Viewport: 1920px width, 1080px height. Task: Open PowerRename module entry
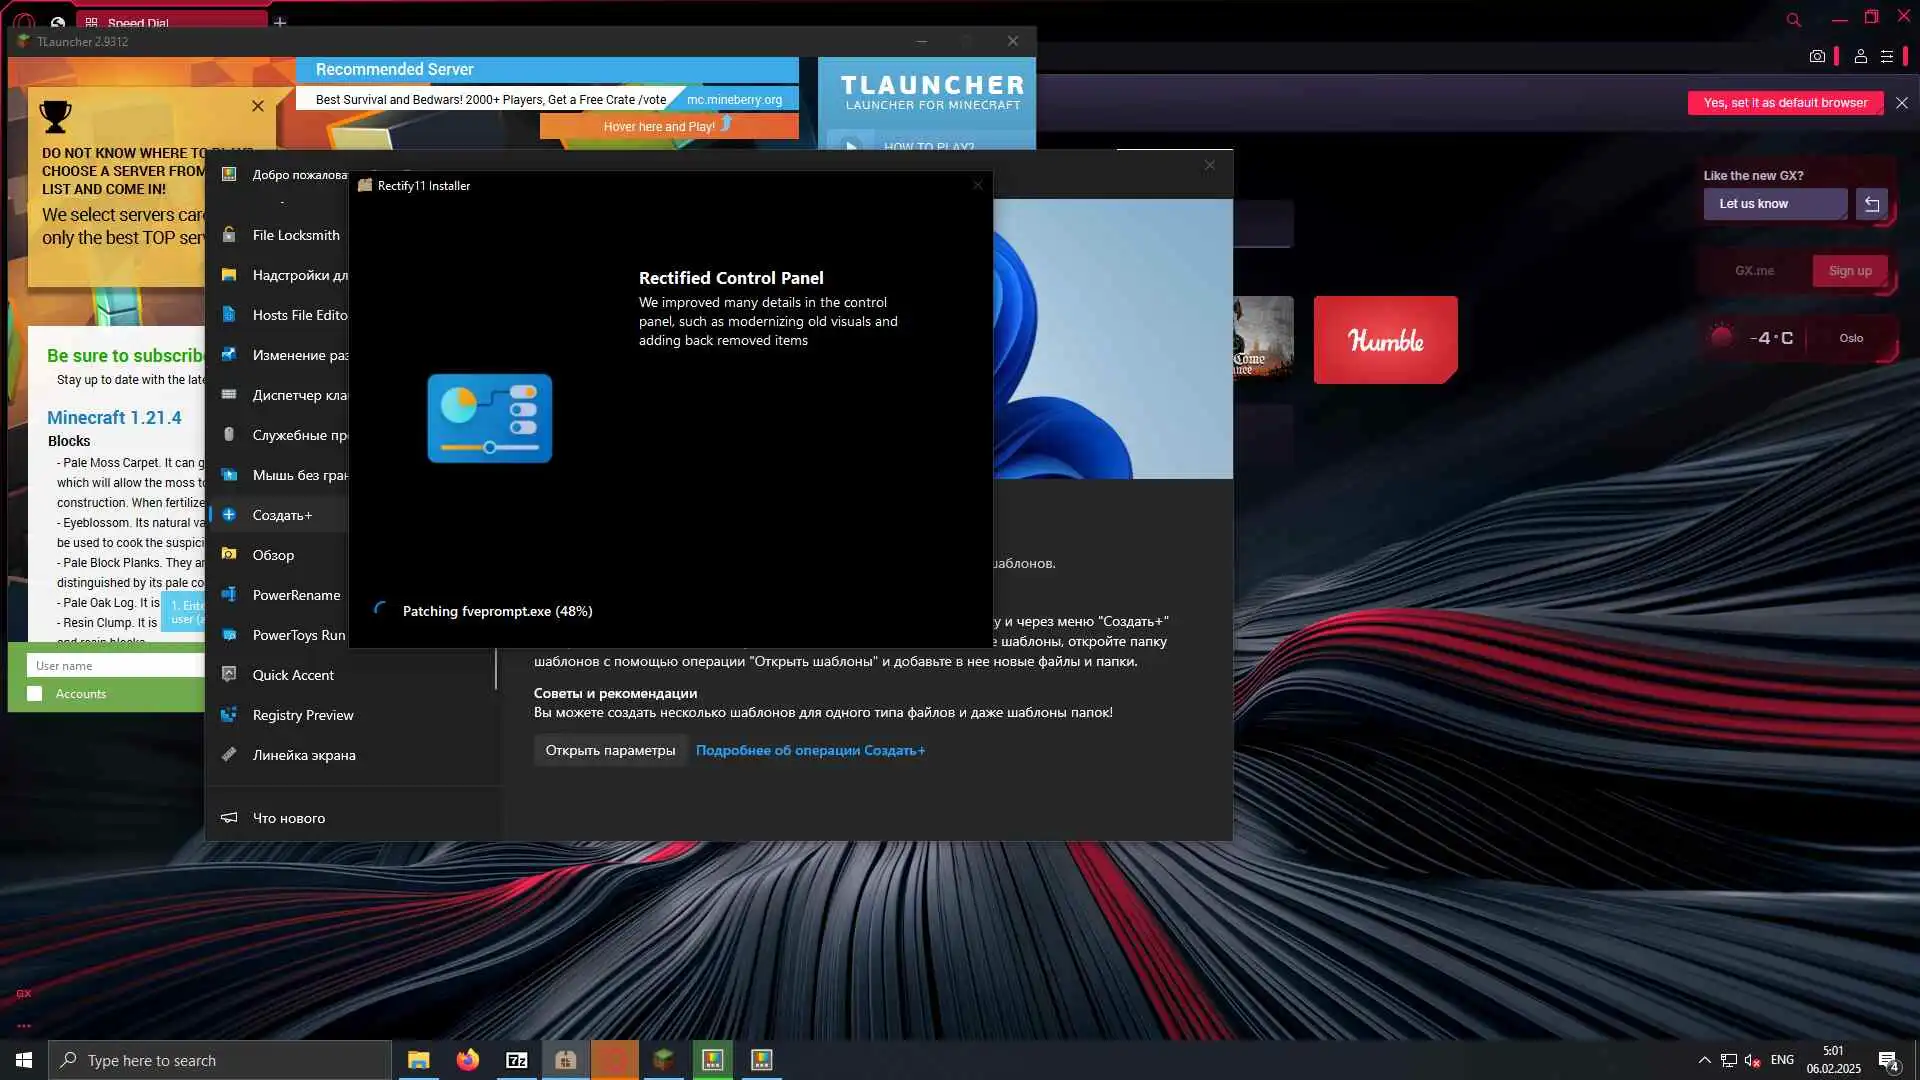tap(295, 595)
